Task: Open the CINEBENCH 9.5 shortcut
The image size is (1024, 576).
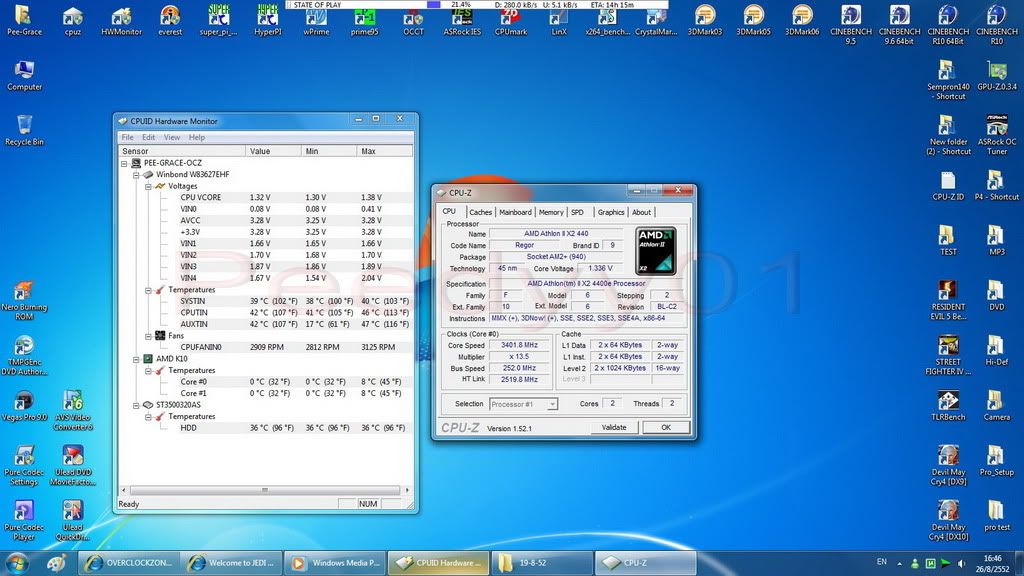Action: pyautogui.click(x=850, y=25)
